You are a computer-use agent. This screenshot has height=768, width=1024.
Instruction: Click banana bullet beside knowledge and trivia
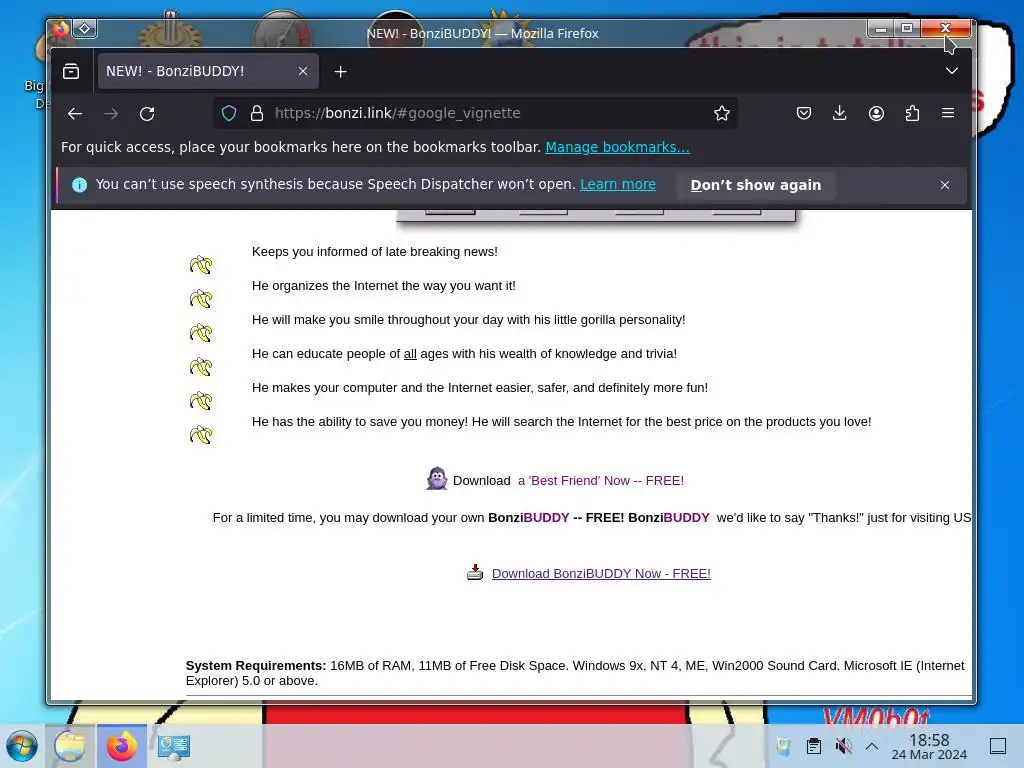tap(201, 366)
